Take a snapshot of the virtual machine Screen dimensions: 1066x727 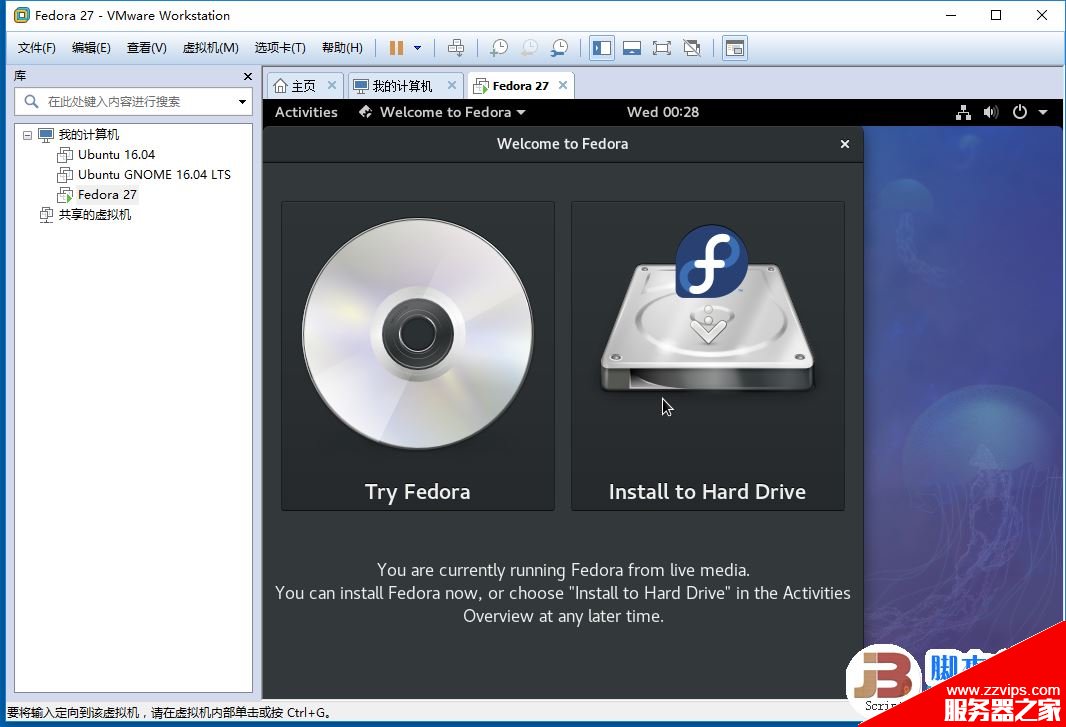(499, 48)
